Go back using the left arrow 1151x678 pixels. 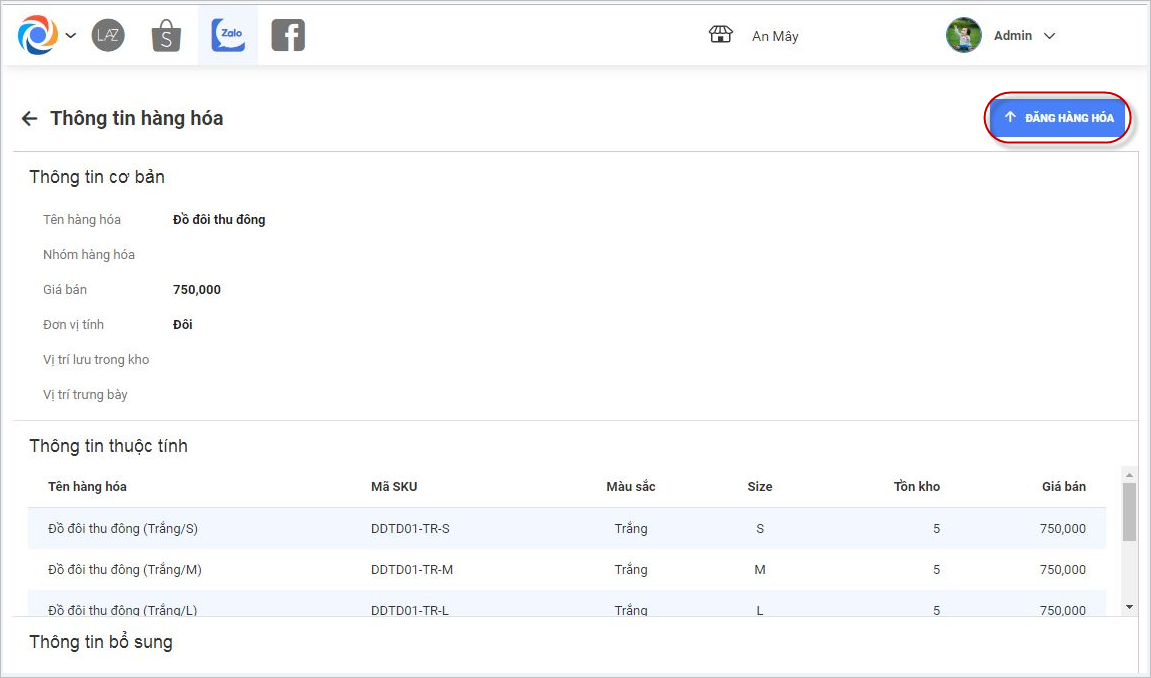point(29,119)
